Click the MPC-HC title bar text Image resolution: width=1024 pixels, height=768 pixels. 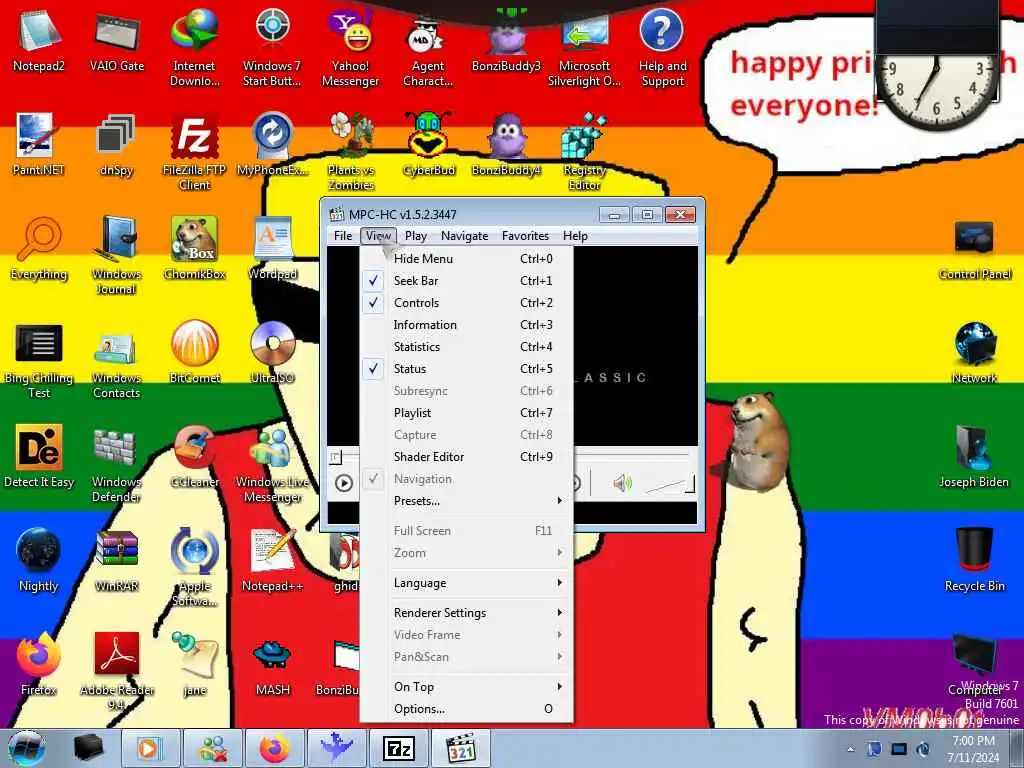point(402,214)
